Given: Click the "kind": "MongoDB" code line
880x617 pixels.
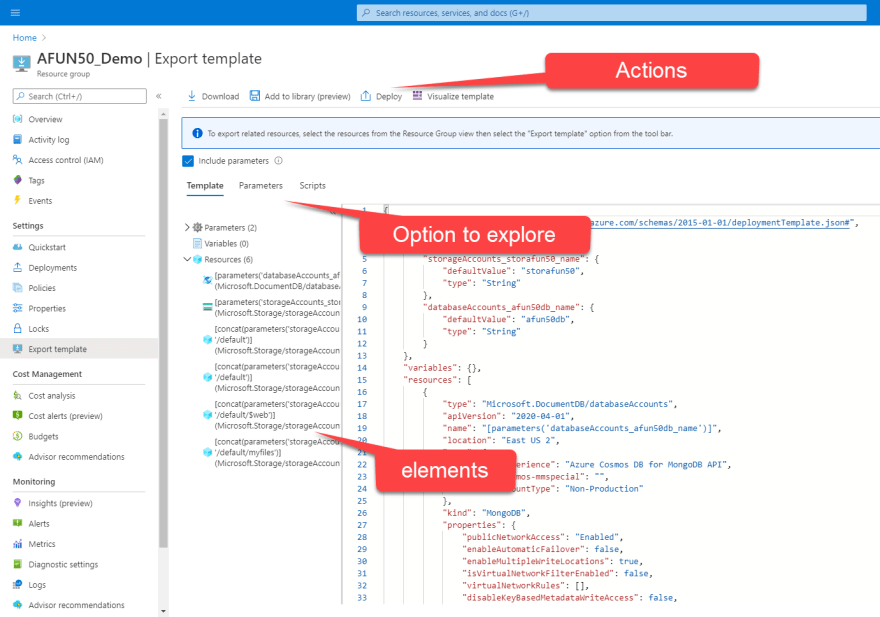Looking at the screenshot, I should [487, 513].
